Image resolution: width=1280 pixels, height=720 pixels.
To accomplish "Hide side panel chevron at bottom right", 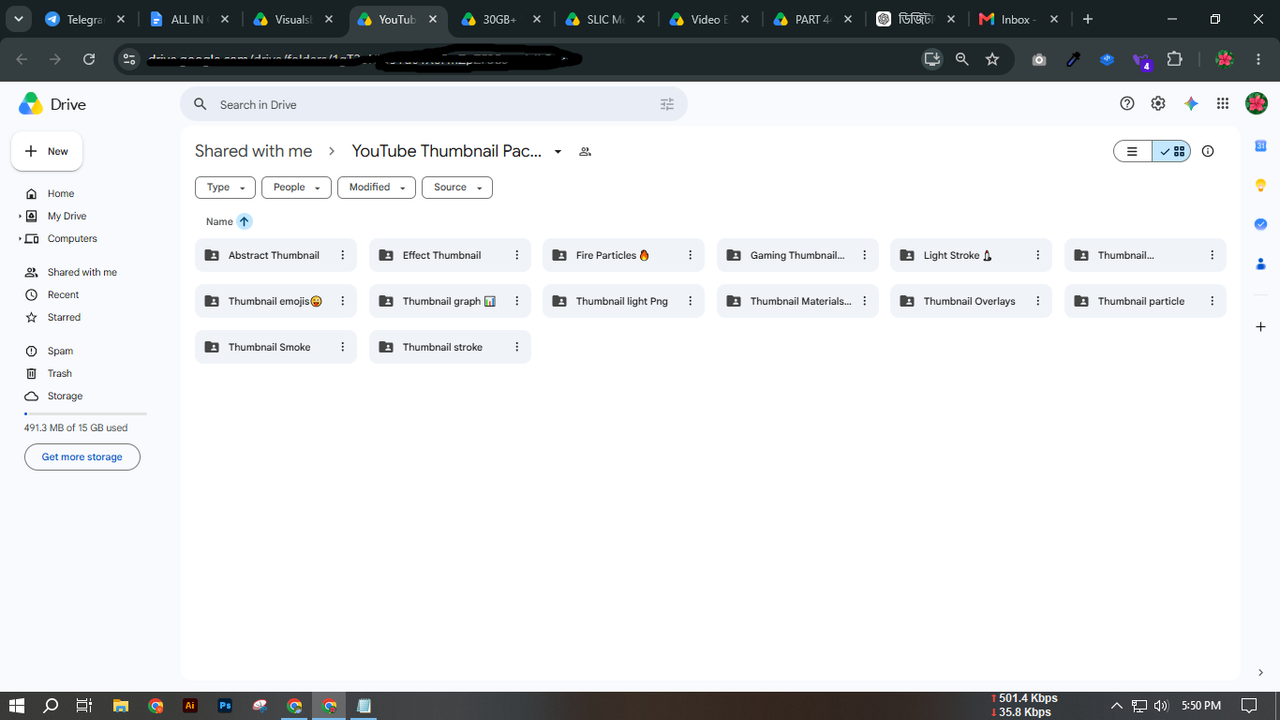I will pyautogui.click(x=1260, y=673).
